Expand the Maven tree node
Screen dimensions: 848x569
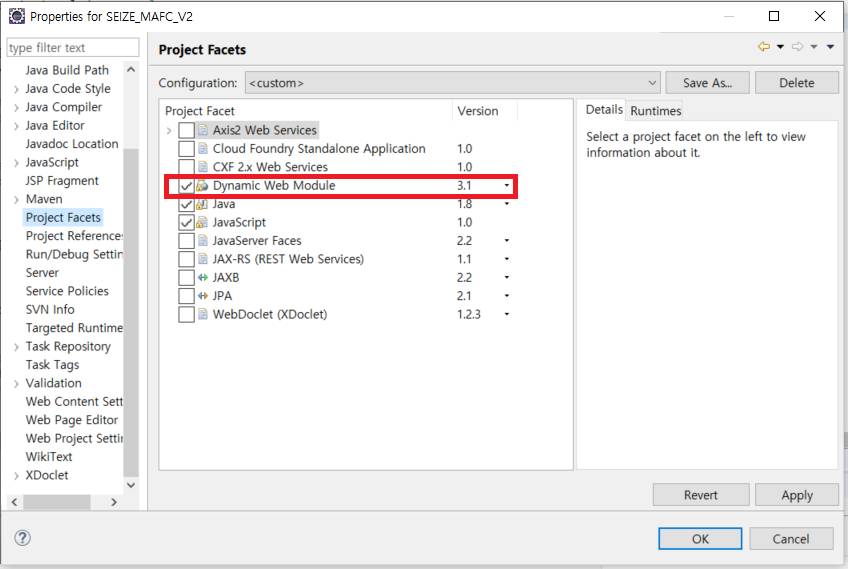point(16,200)
